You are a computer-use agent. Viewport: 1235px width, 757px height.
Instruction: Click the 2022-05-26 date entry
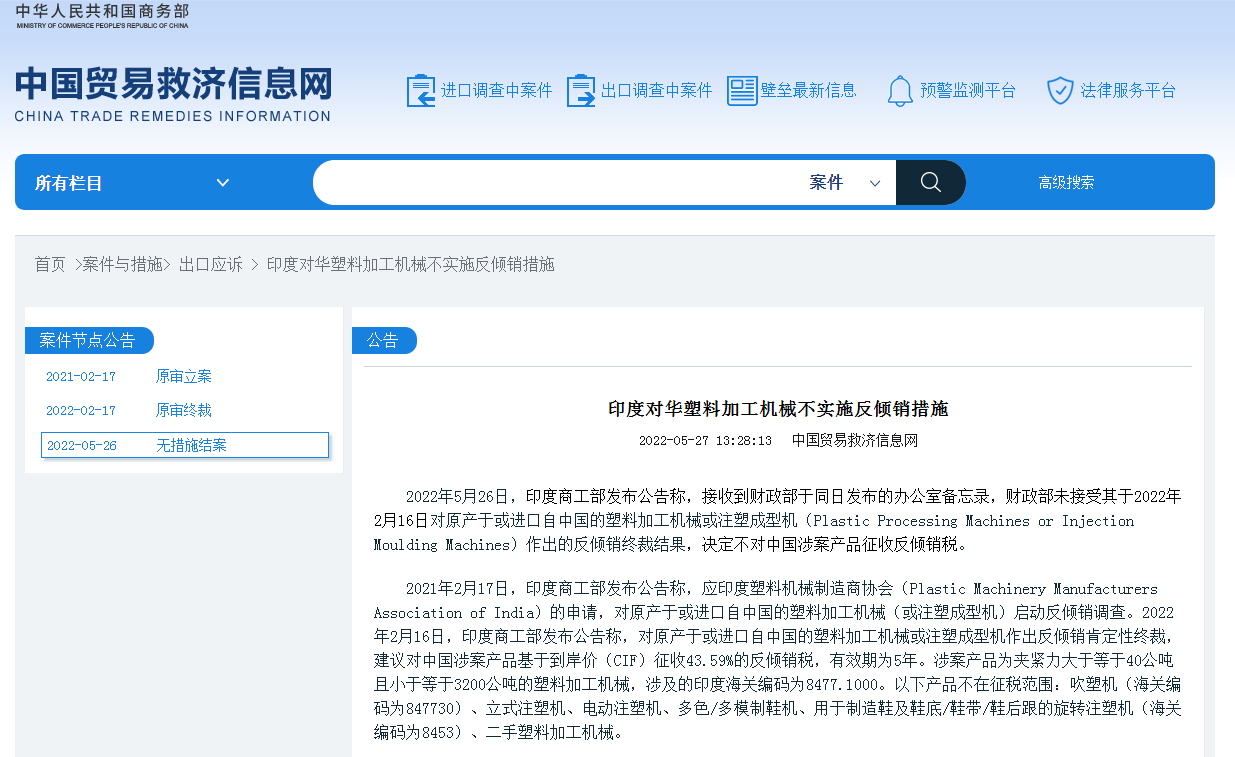point(82,446)
